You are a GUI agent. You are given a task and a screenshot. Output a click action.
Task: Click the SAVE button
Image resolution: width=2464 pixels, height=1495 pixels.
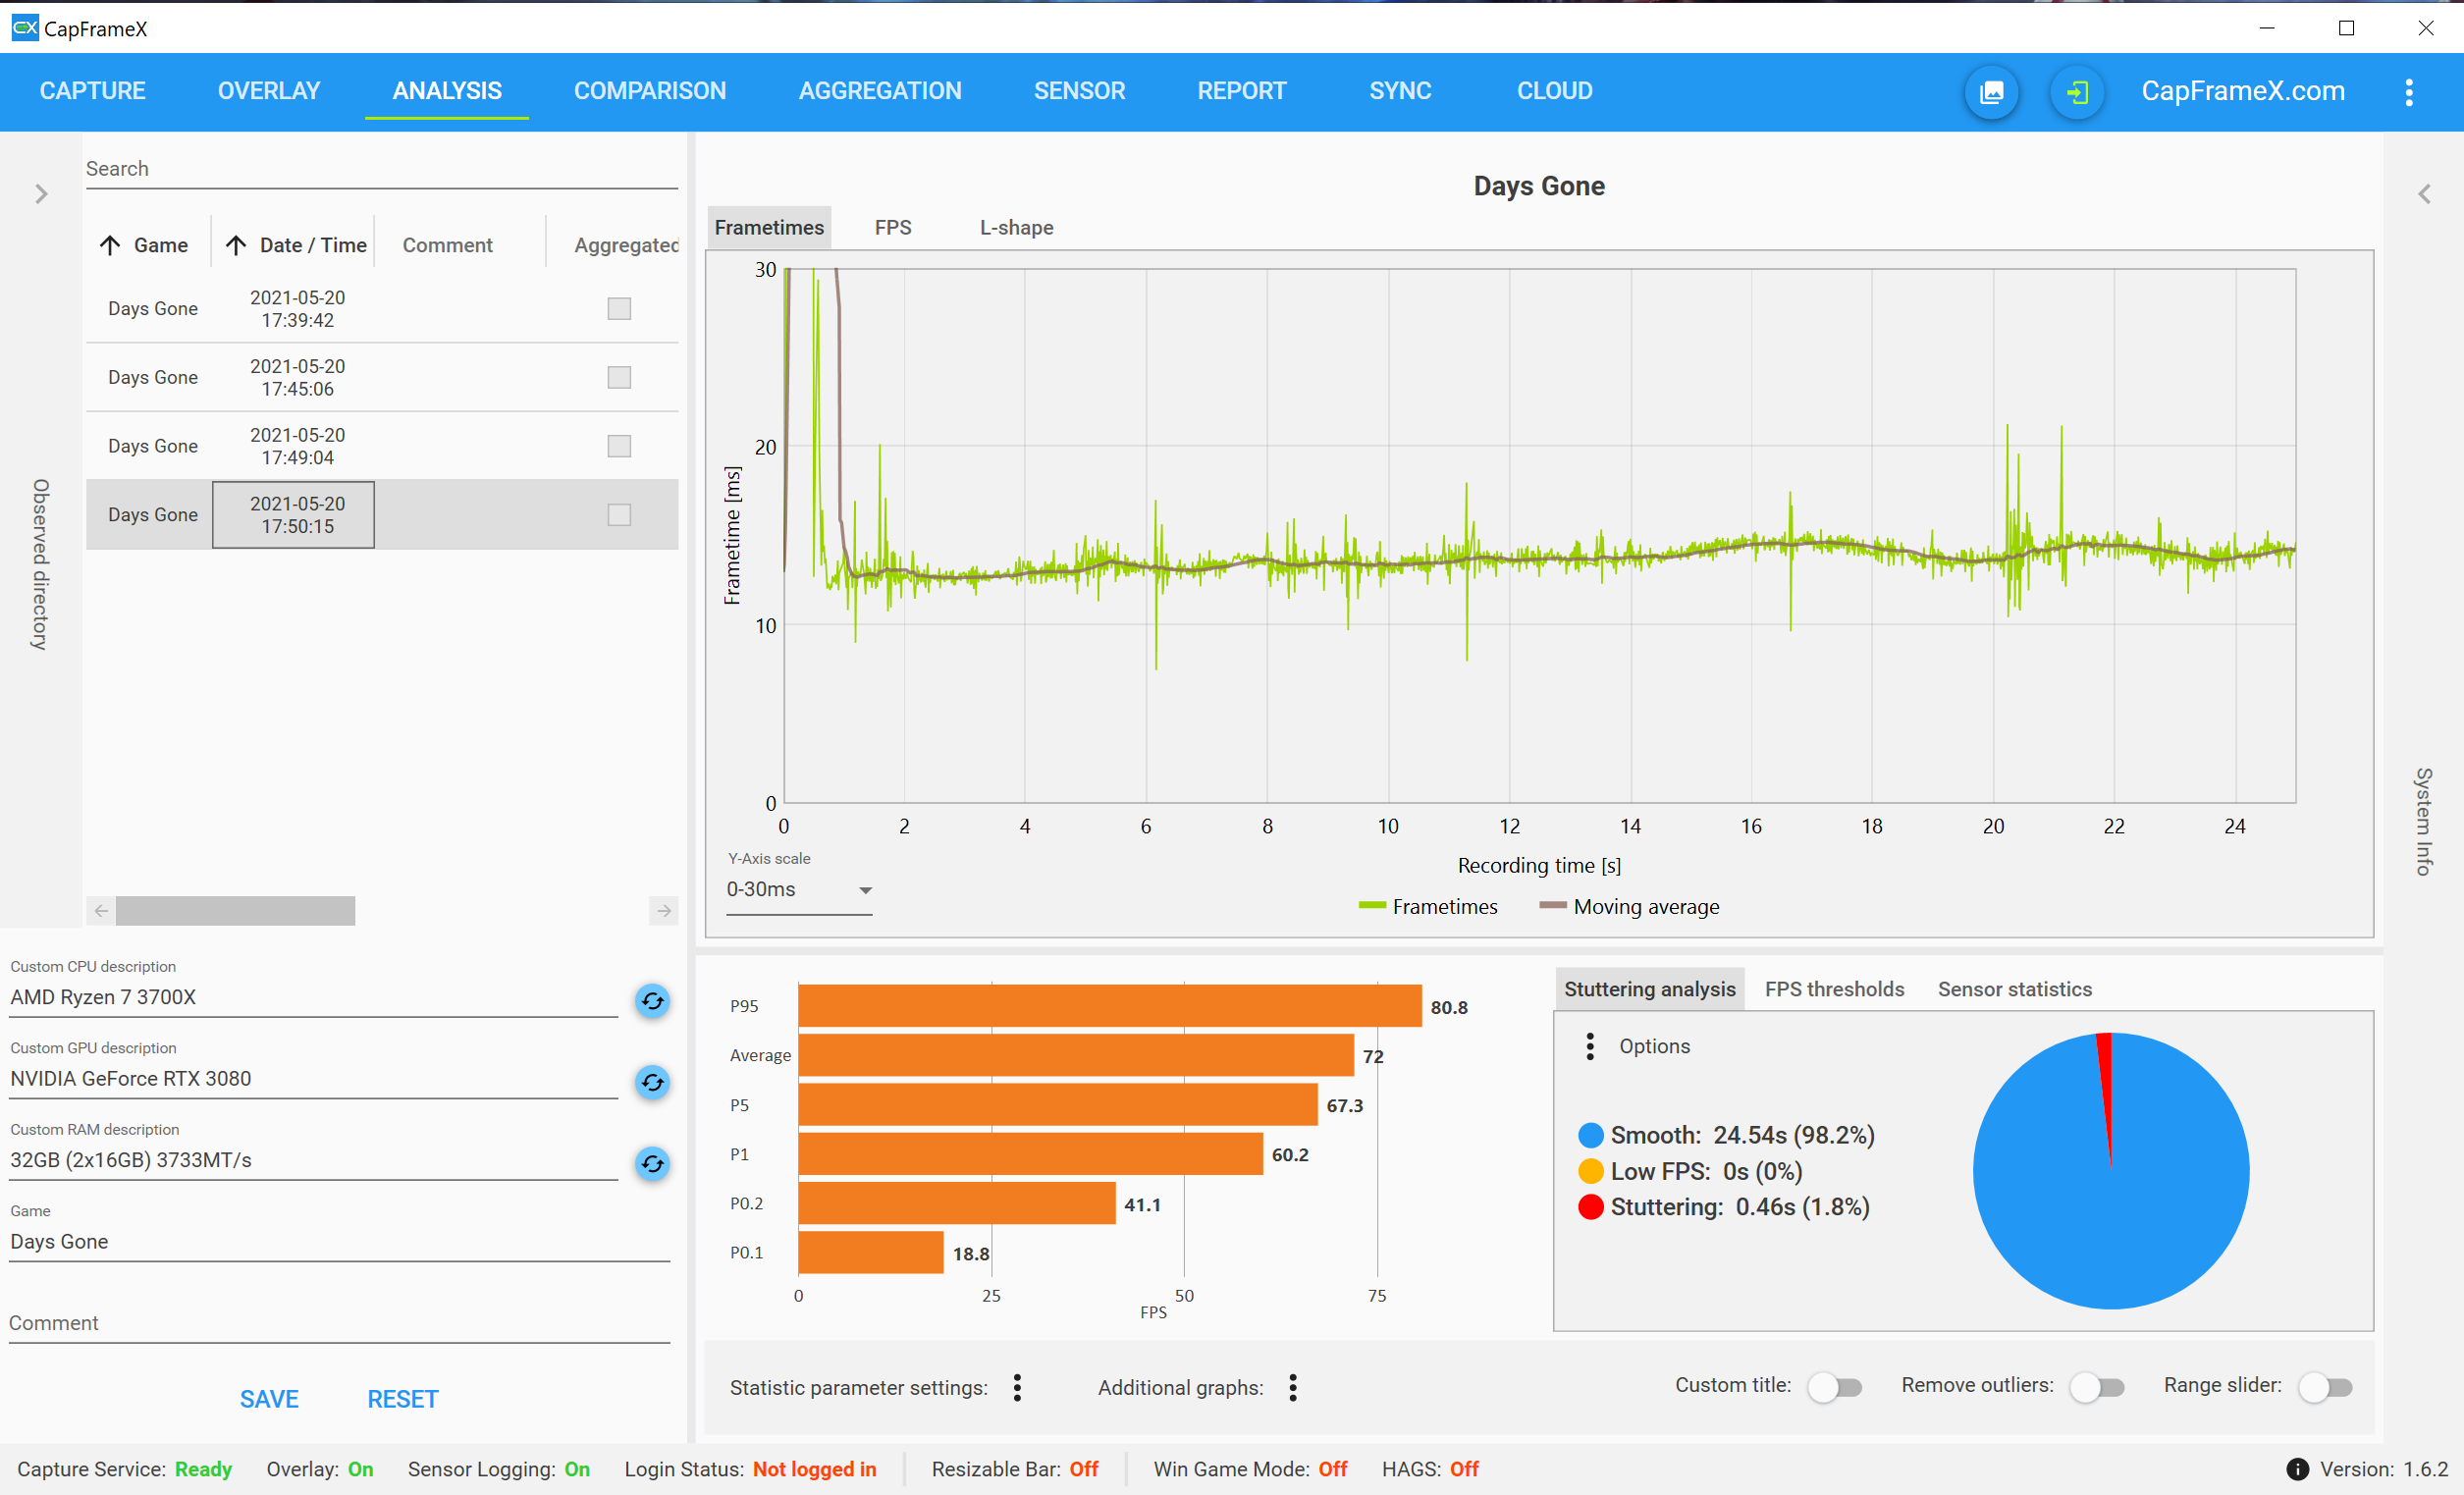(x=269, y=1399)
